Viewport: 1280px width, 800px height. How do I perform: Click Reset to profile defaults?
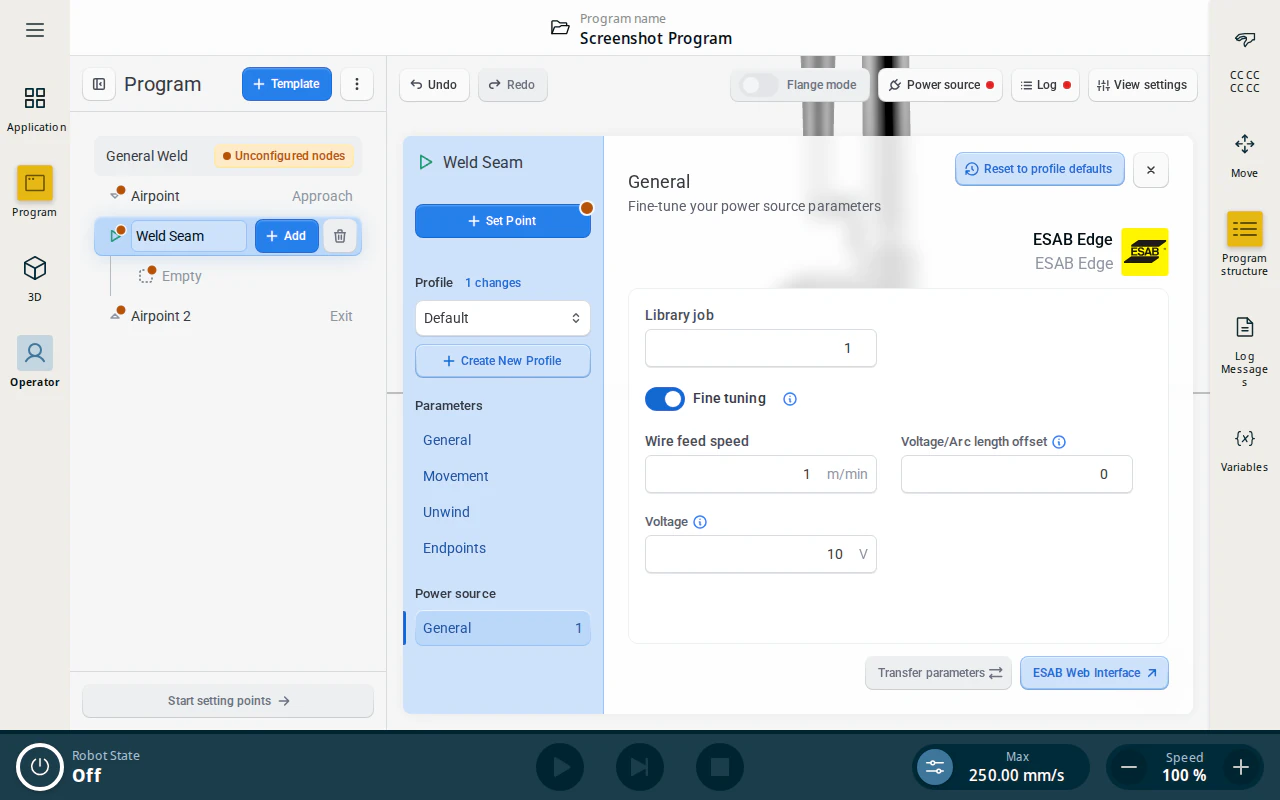click(1040, 169)
